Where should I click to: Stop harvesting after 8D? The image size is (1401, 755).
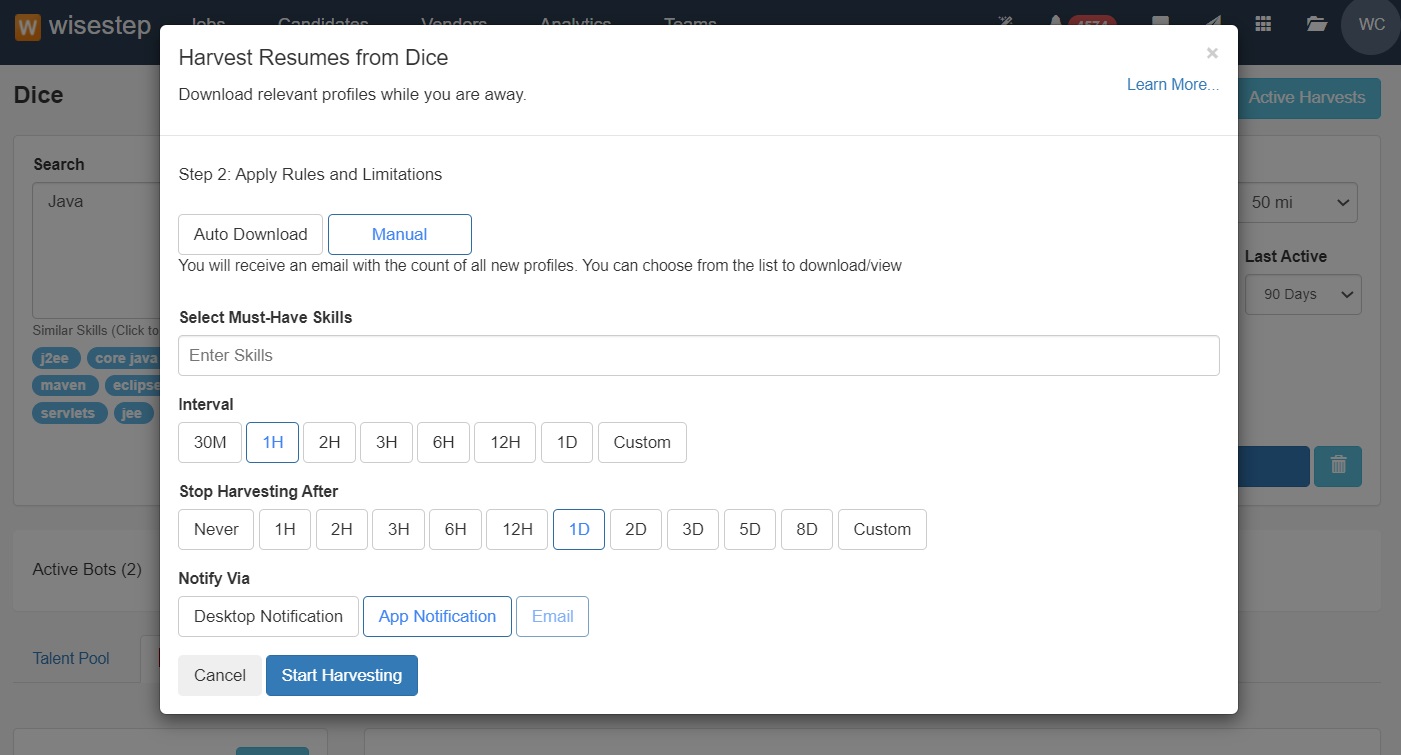[807, 529]
